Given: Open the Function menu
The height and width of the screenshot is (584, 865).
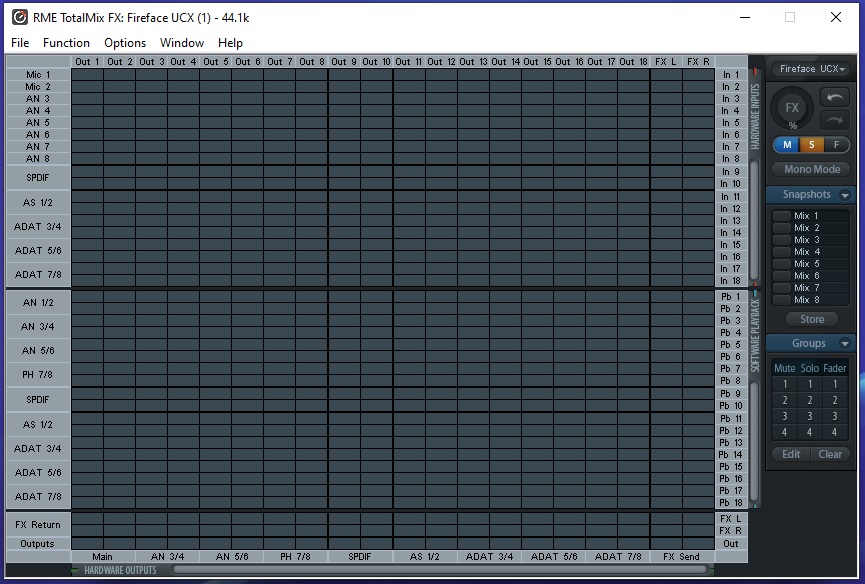Looking at the screenshot, I should pyautogui.click(x=66, y=42).
